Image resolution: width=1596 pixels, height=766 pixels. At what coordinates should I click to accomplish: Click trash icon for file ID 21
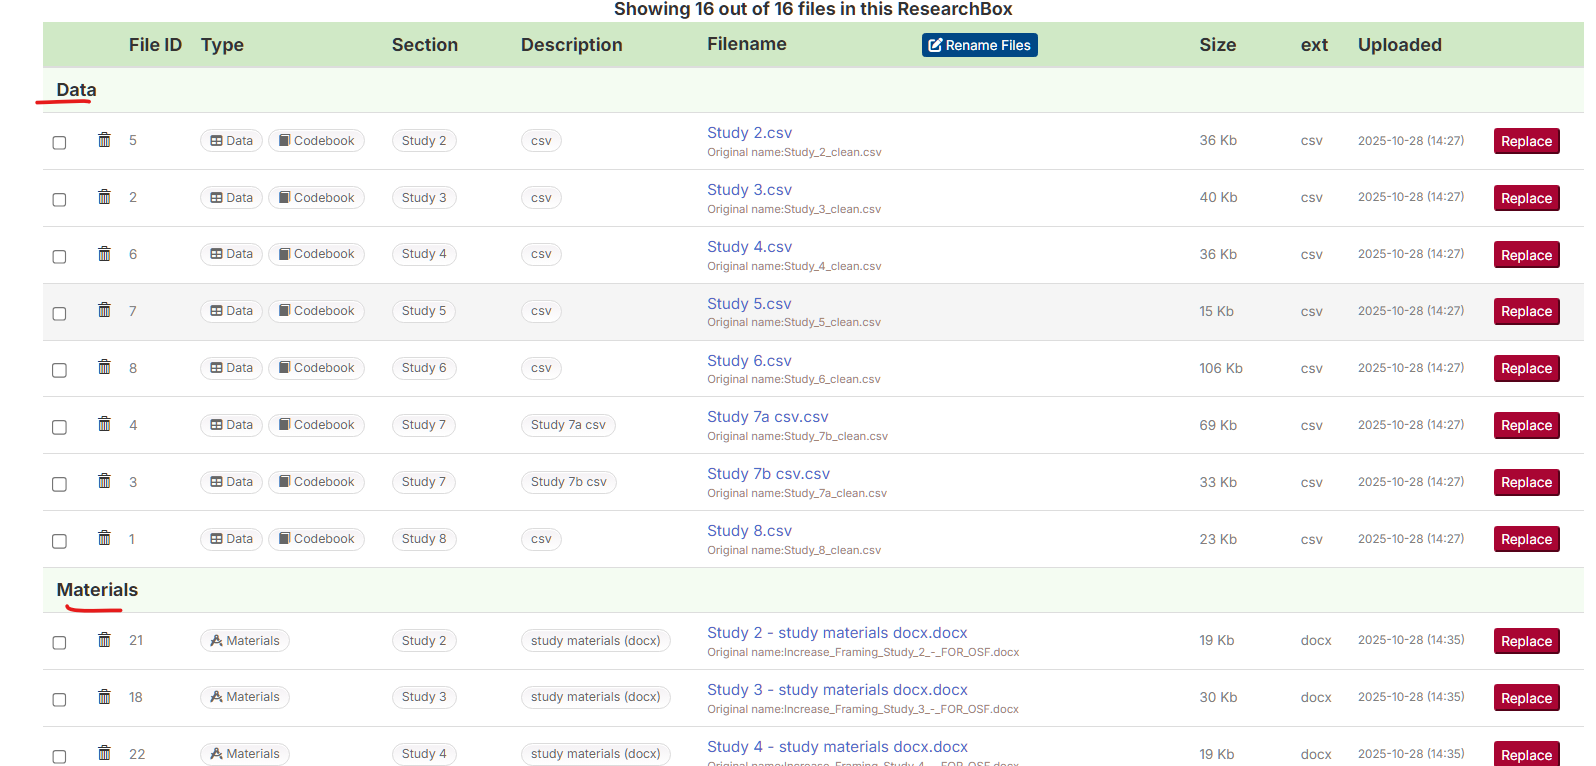(104, 640)
